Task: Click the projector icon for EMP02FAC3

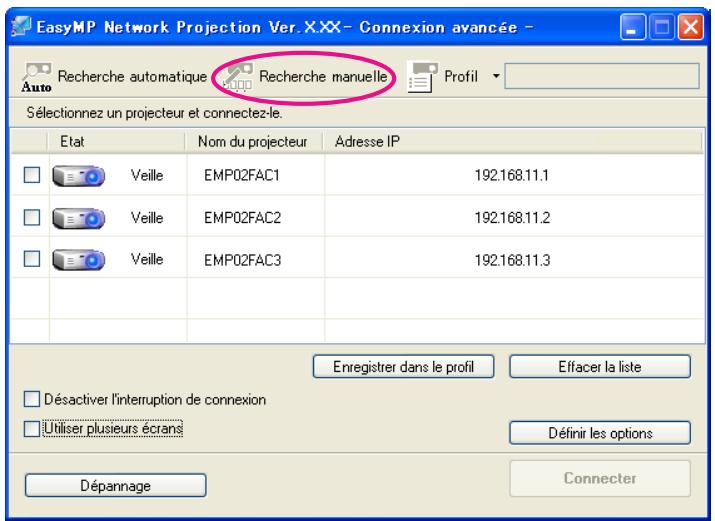Action: click(x=78, y=259)
